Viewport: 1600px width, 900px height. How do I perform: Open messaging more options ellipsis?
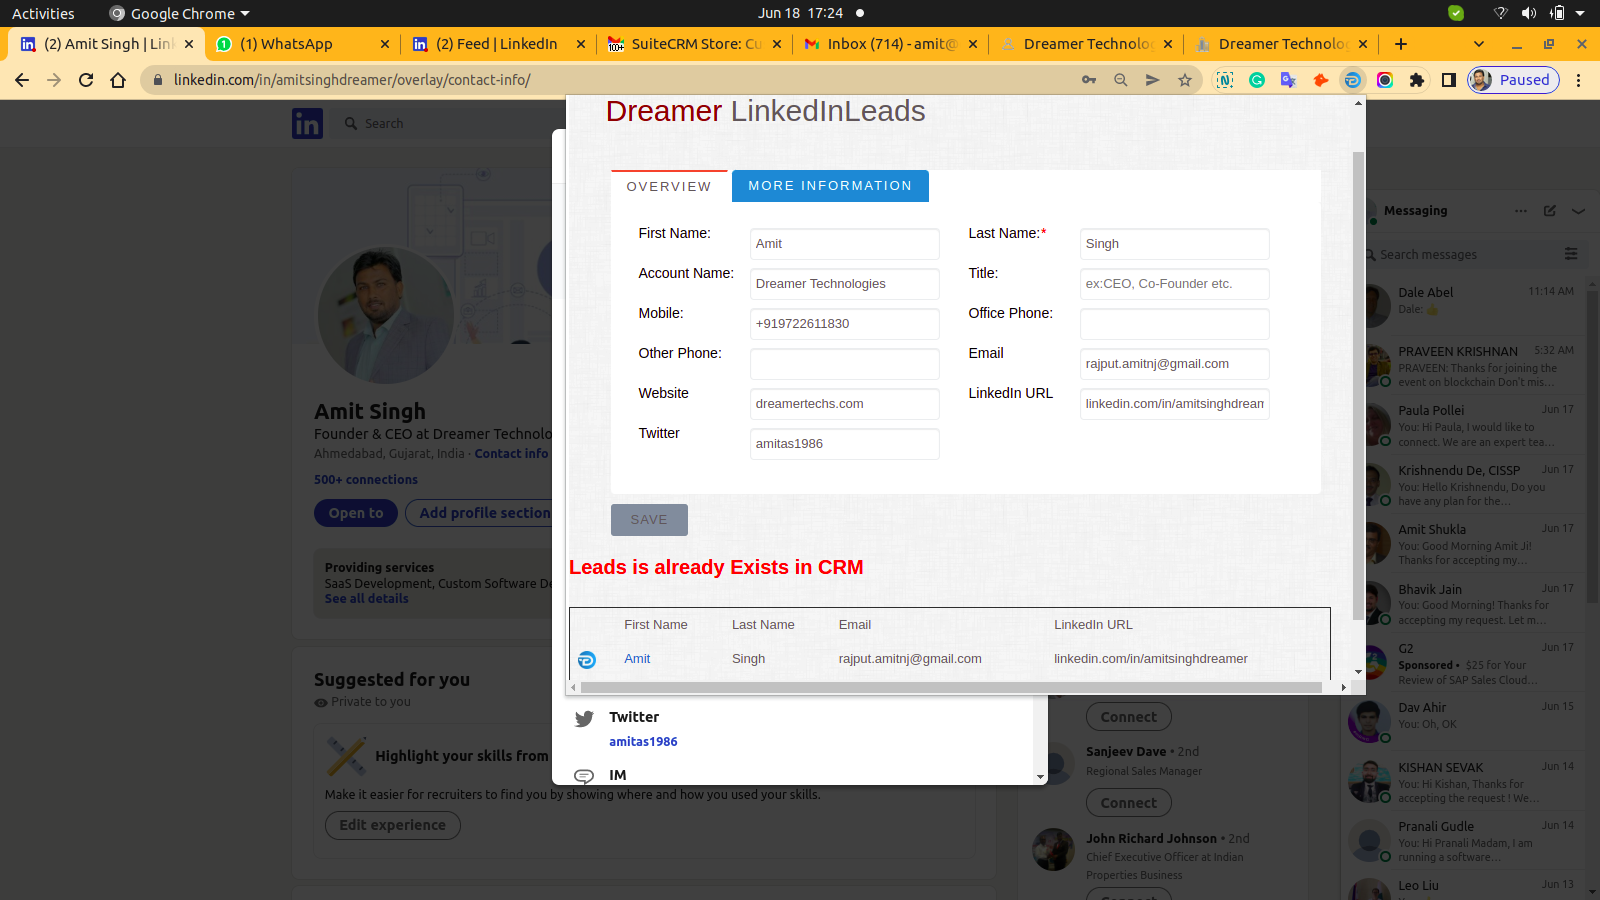coord(1521,211)
